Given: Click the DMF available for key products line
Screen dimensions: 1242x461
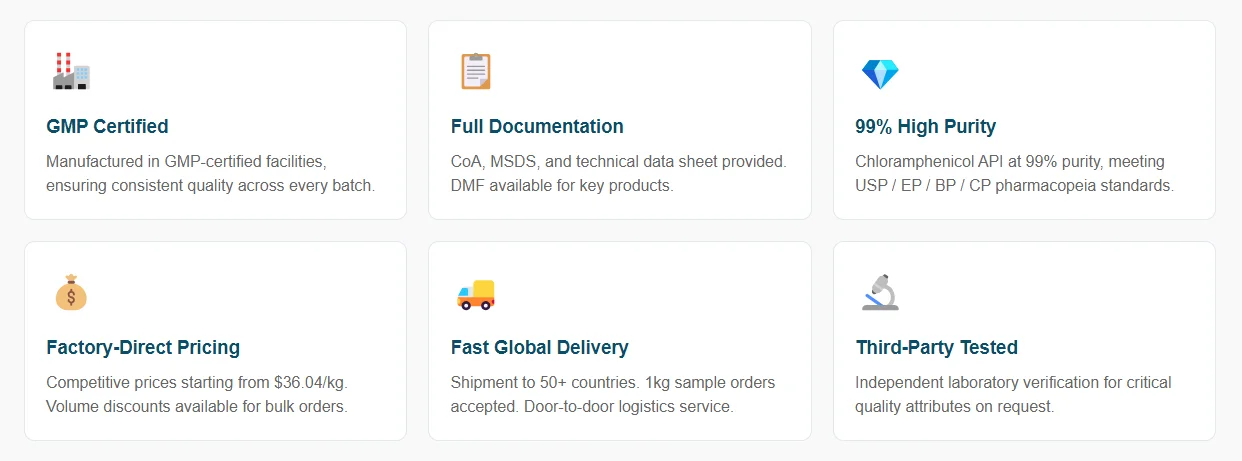Looking at the screenshot, I should click(x=562, y=186).
